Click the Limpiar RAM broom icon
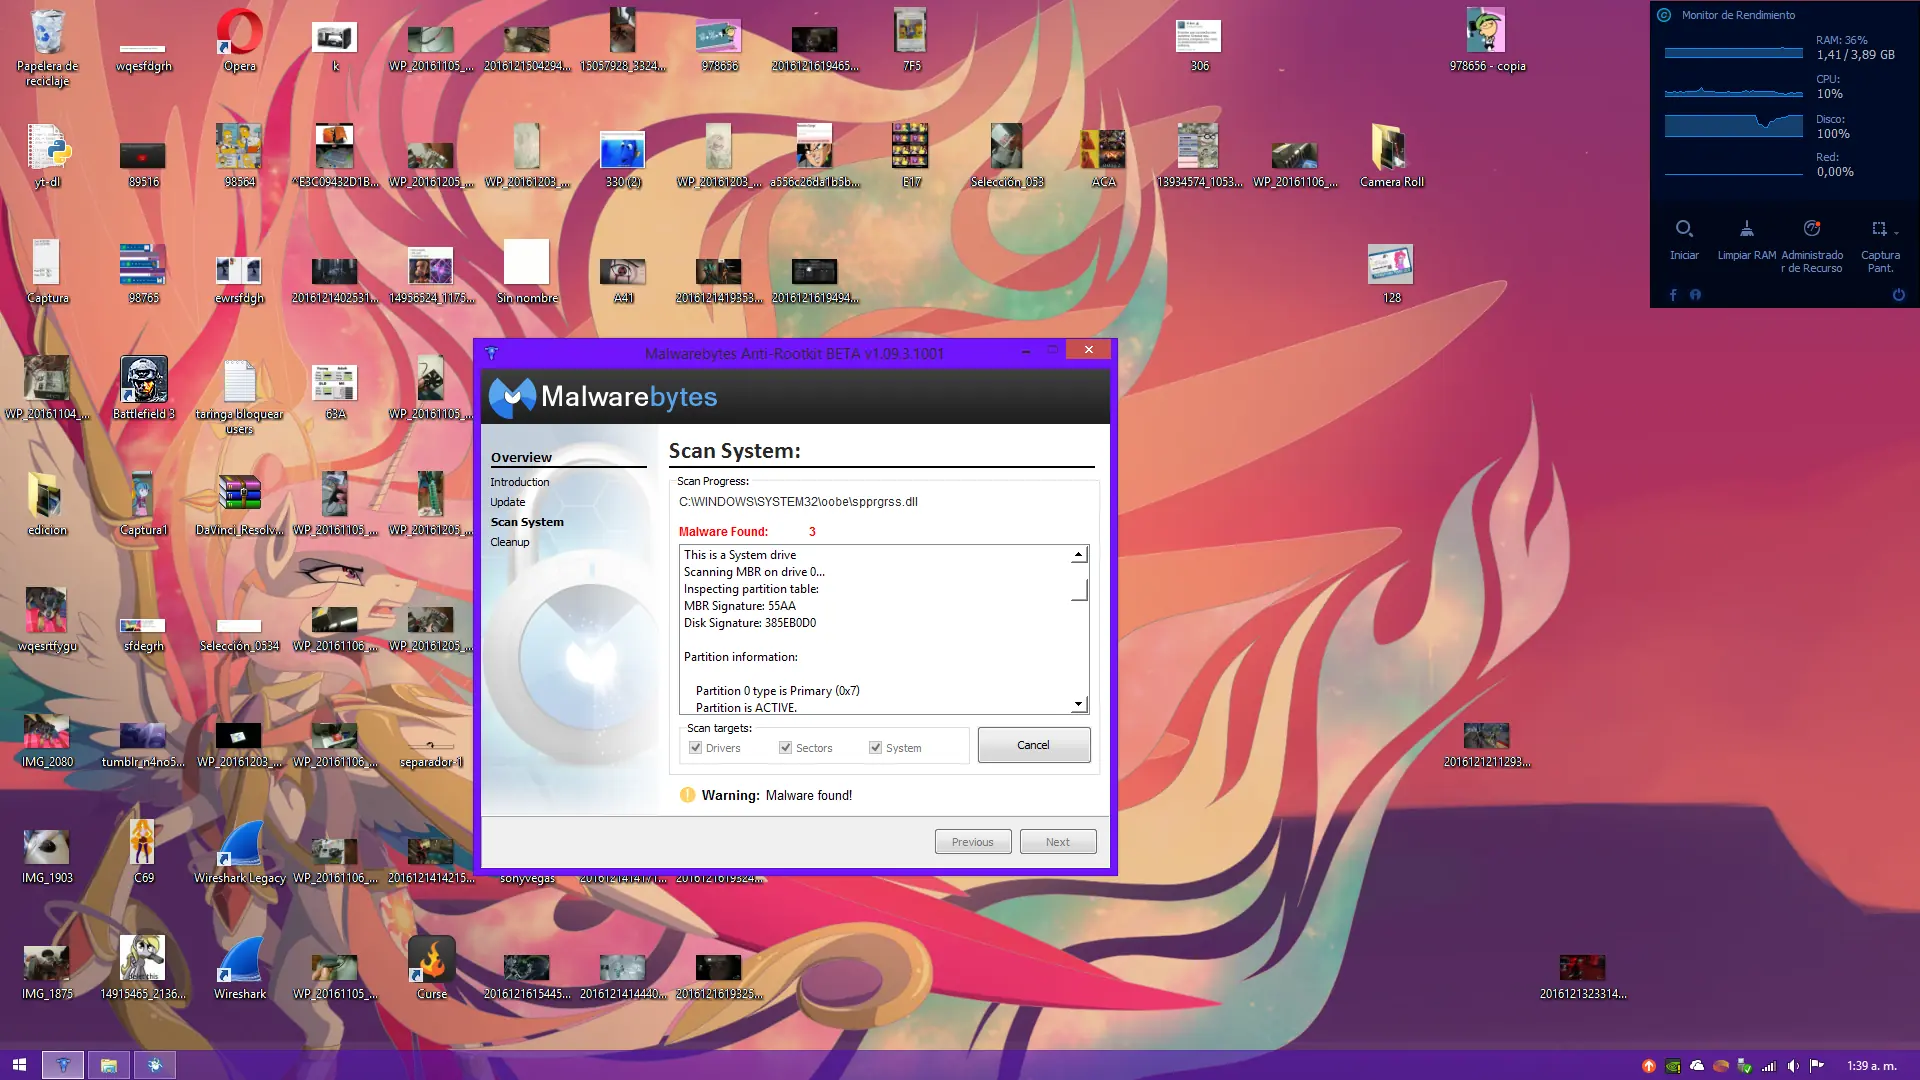This screenshot has width=1920, height=1080. [1746, 229]
